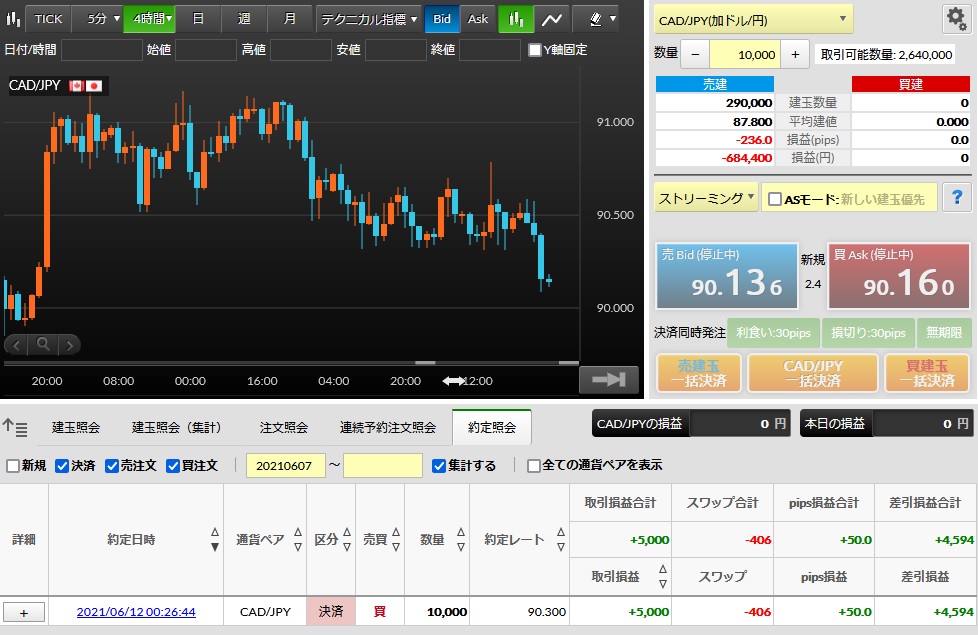Jump to latest candle arrow button
The image size is (978, 635).
[x=609, y=379]
